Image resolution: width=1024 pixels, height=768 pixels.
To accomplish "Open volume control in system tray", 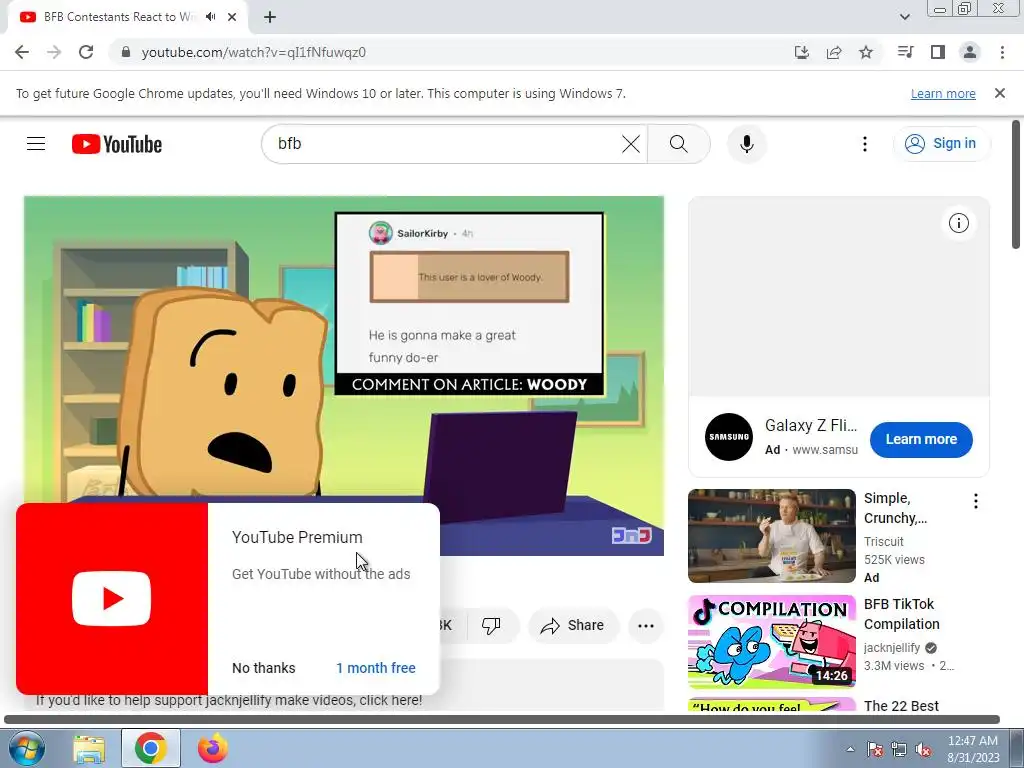I will (x=923, y=749).
